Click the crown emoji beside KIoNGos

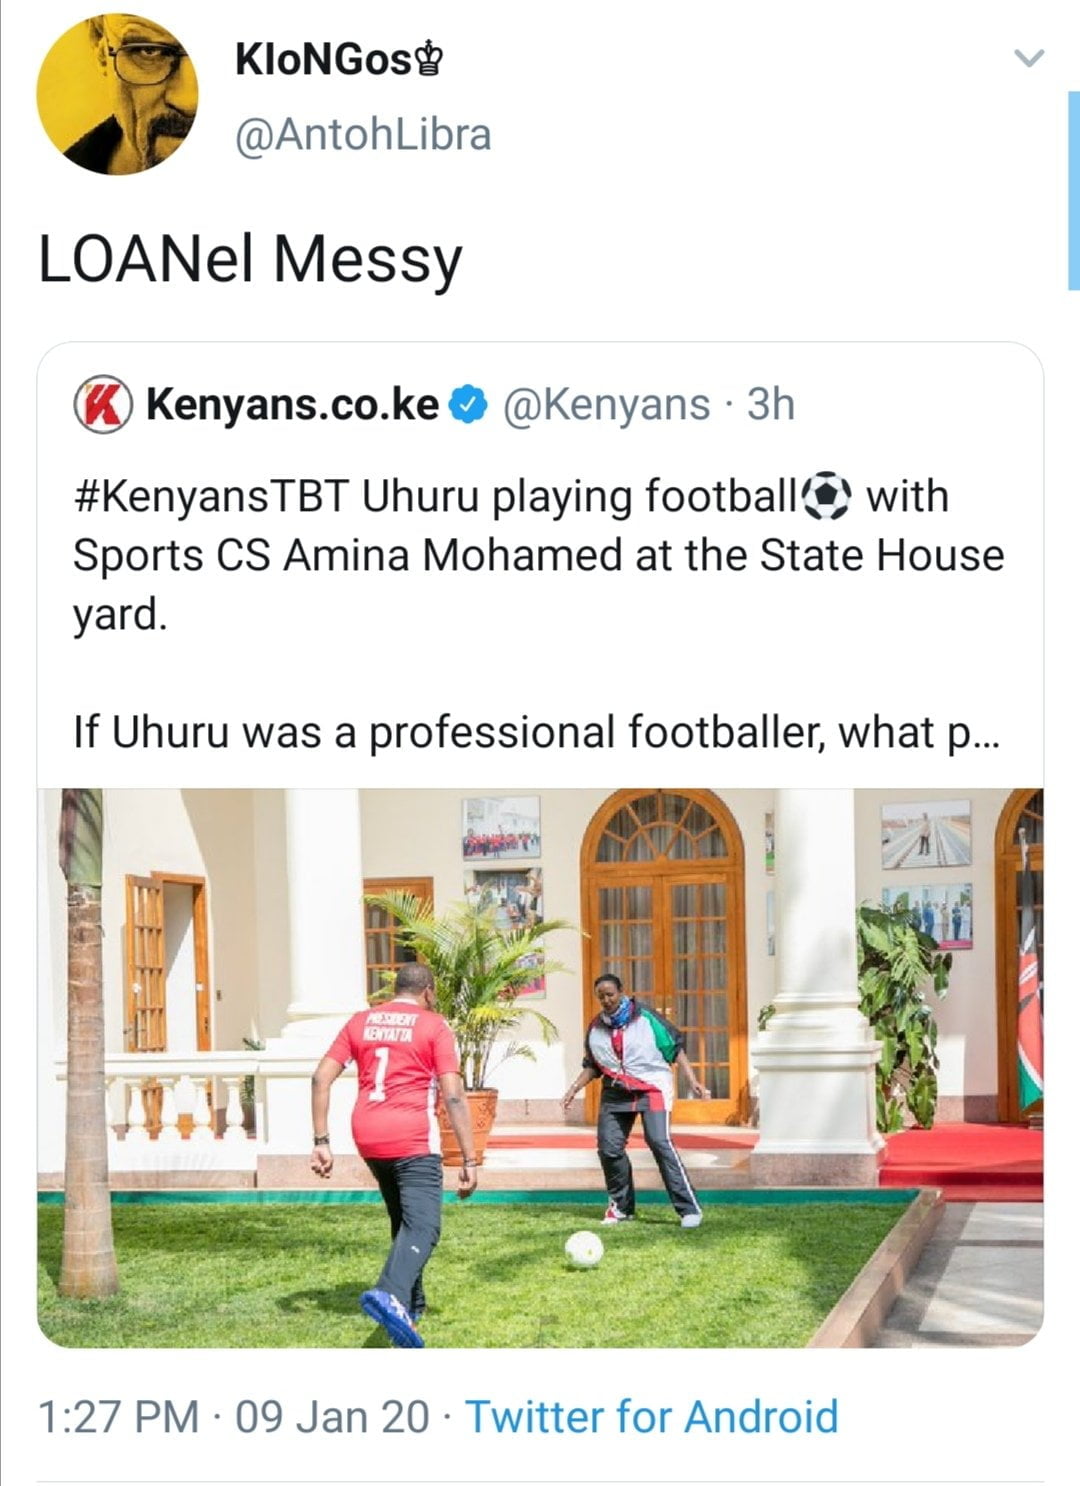click(429, 61)
